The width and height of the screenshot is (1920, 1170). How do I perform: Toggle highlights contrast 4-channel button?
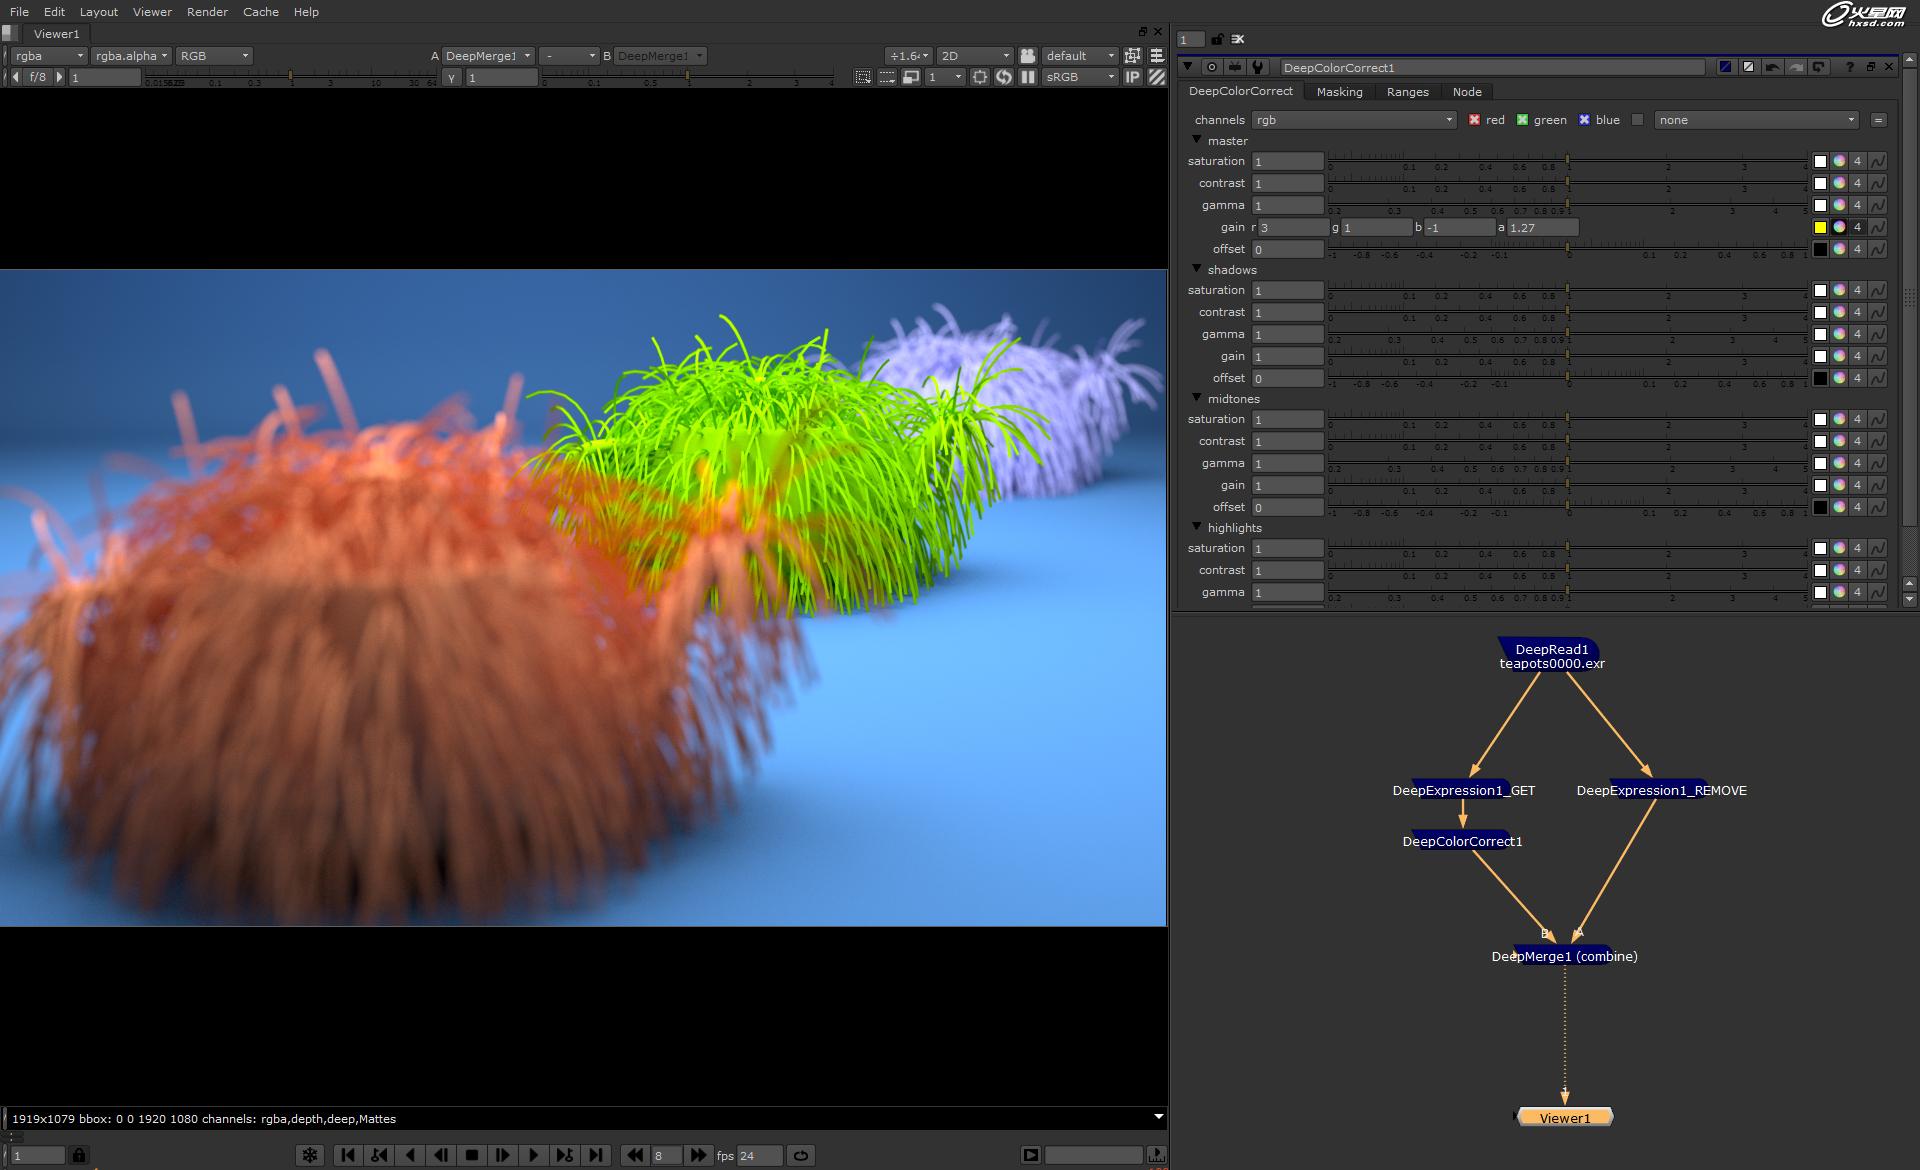[1857, 570]
